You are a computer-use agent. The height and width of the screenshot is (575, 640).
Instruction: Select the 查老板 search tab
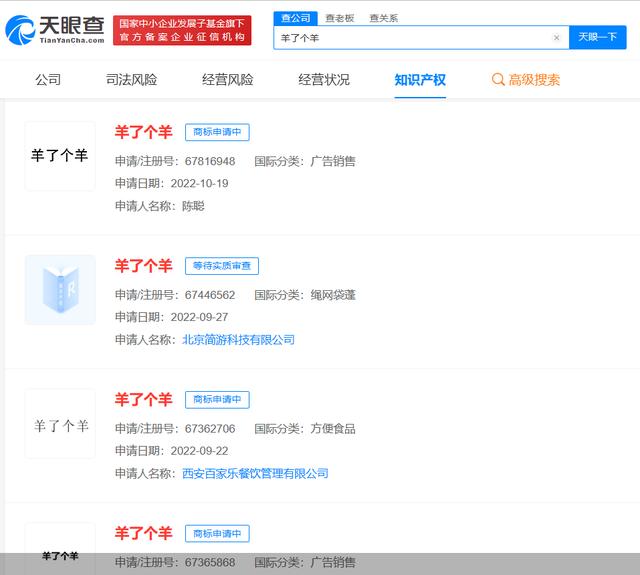(340, 18)
